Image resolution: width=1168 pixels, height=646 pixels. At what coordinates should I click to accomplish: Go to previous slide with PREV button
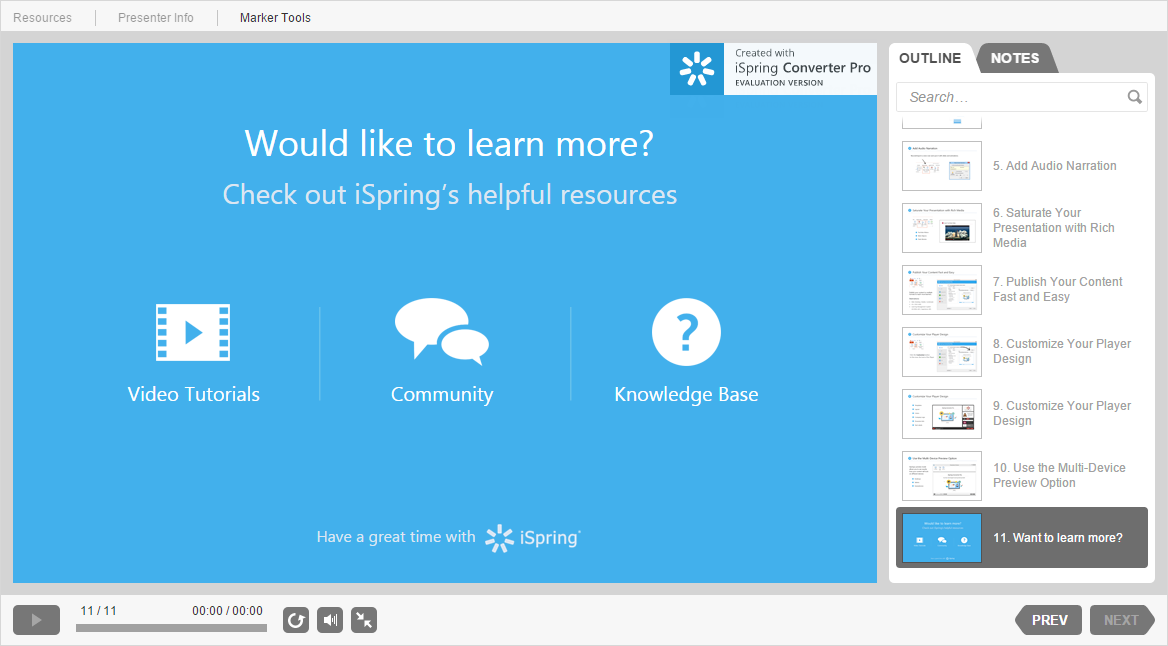coord(1048,620)
